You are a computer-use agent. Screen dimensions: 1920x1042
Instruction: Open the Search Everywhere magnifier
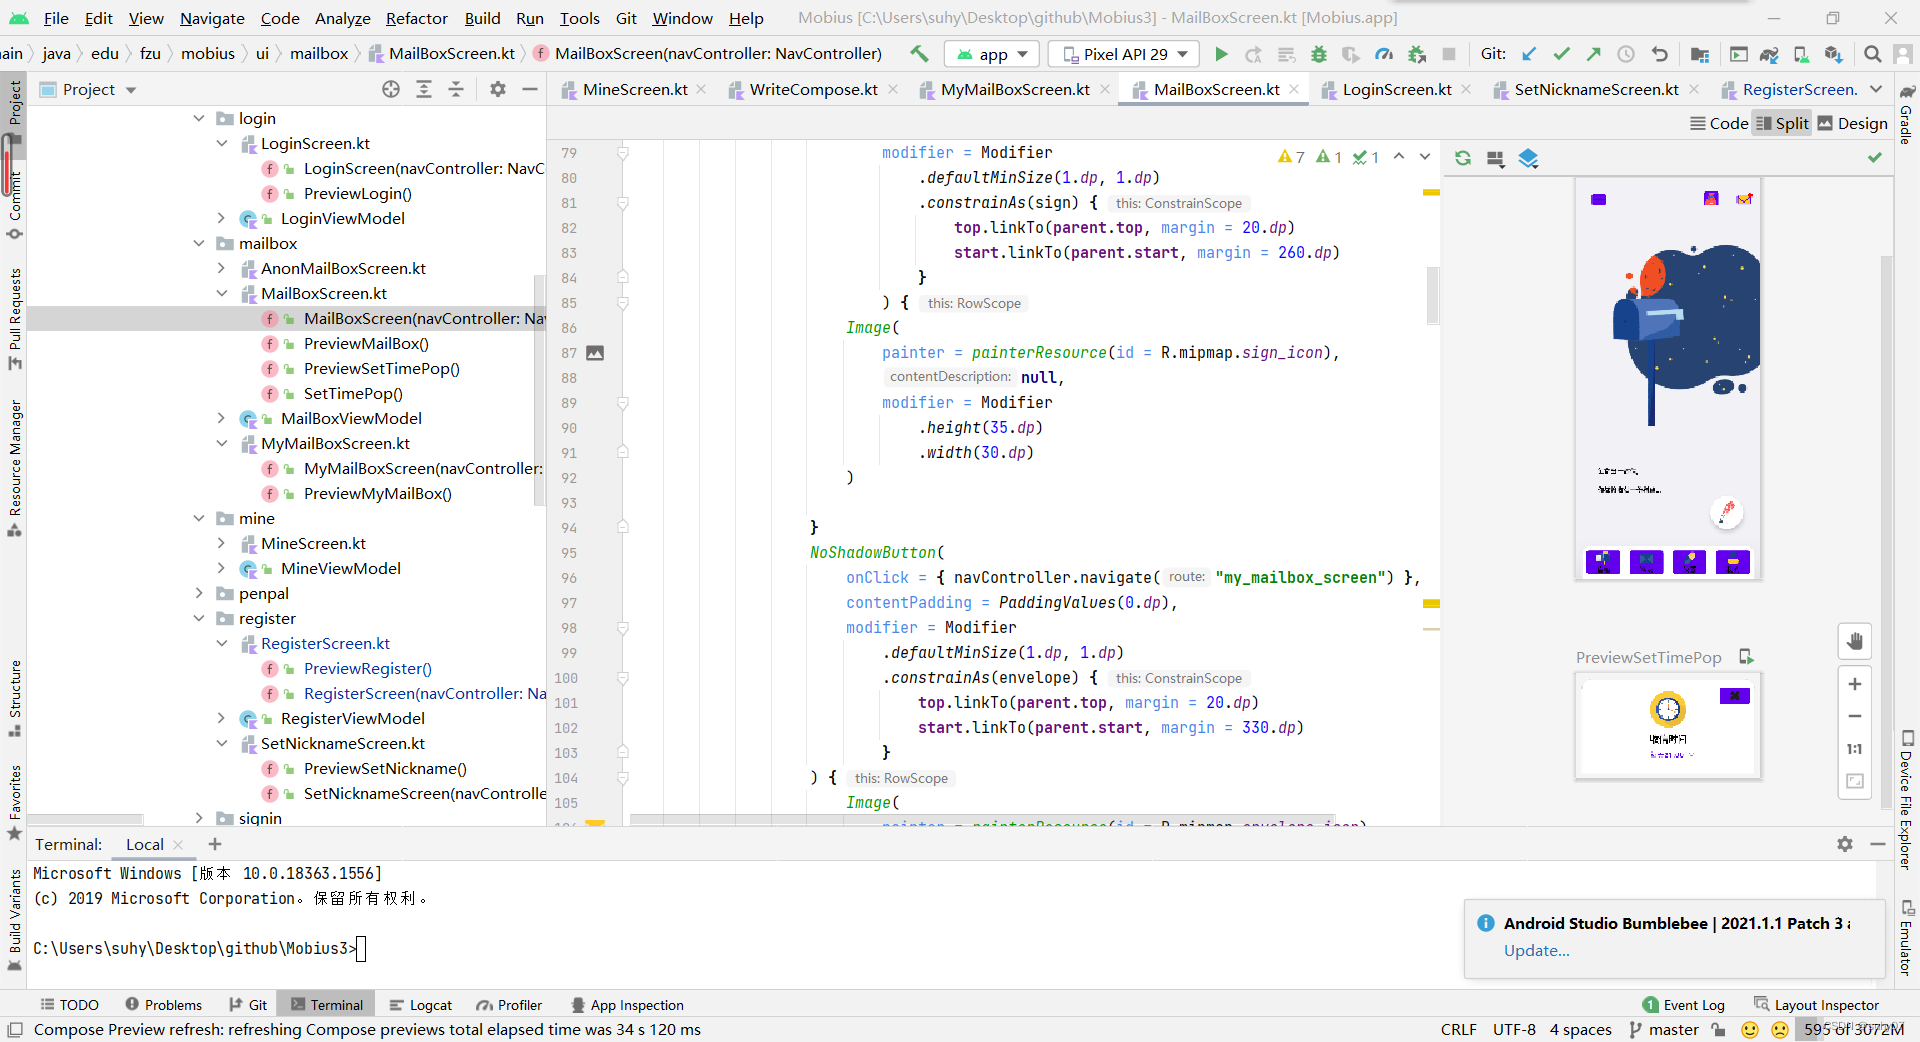[1873, 54]
